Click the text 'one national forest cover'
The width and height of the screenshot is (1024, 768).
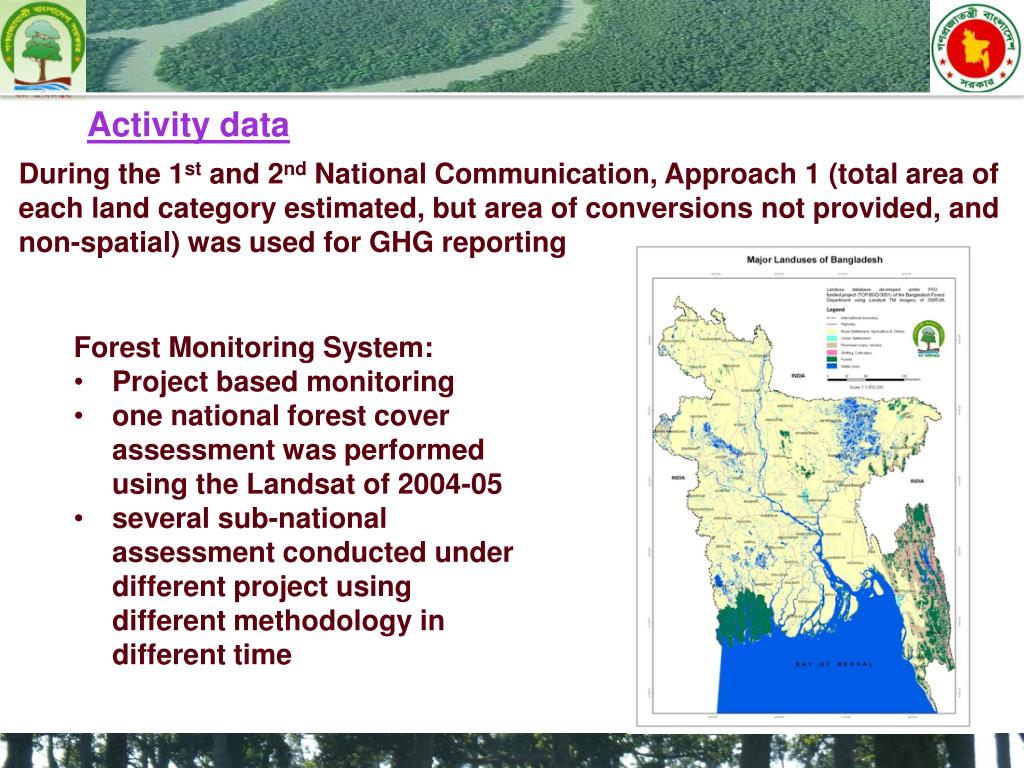point(281,416)
